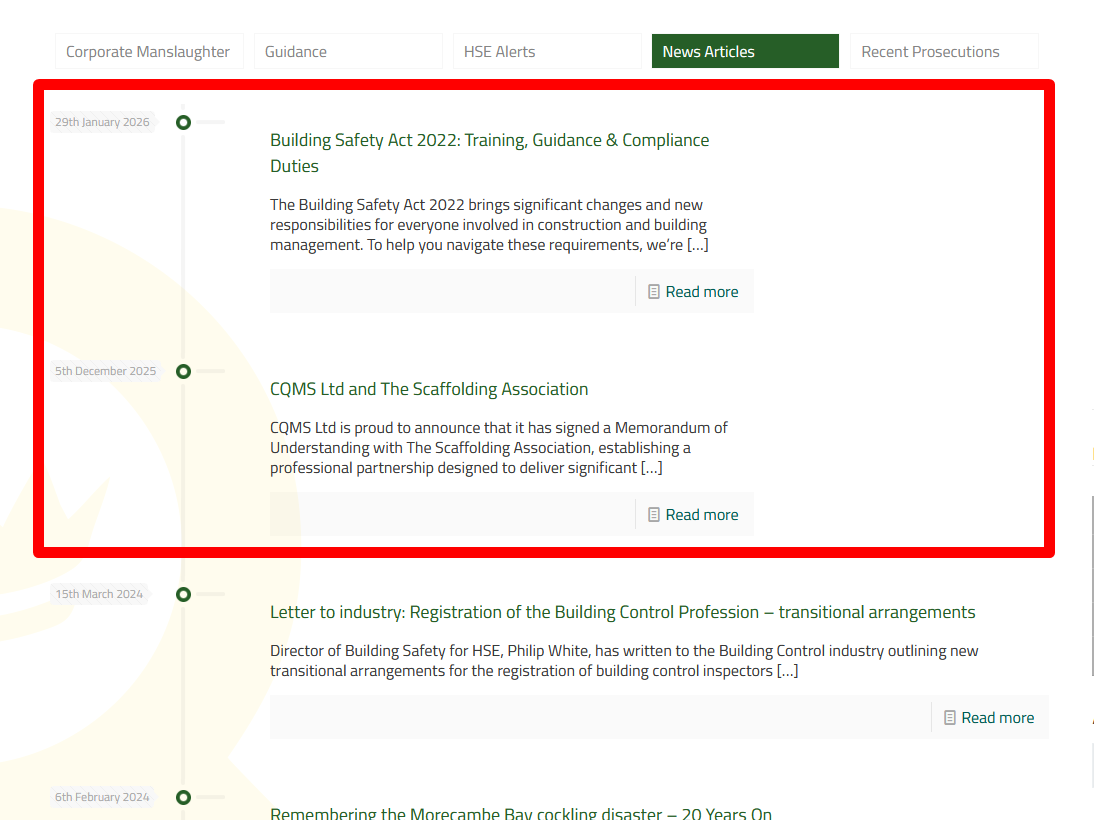Select the timeline circle beside 6th February 2024
This screenshot has width=1094, height=820.
pyautogui.click(x=183, y=797)
